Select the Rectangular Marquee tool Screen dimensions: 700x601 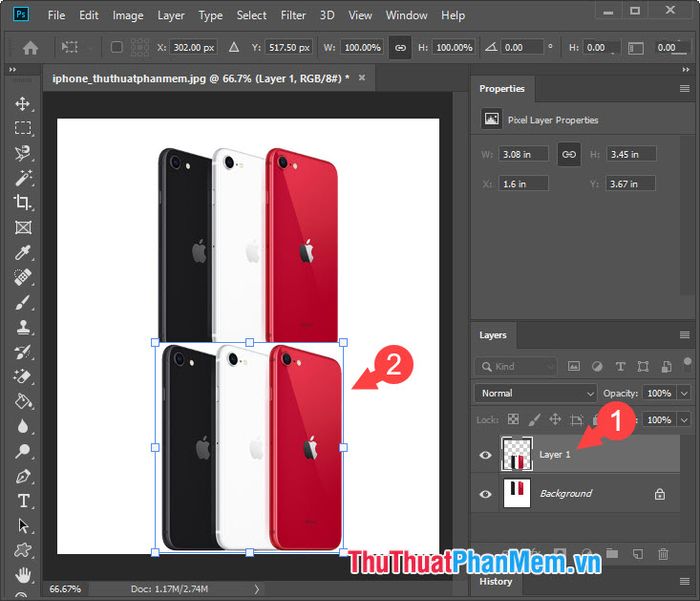pyautogui.click(x=23, y=128)
